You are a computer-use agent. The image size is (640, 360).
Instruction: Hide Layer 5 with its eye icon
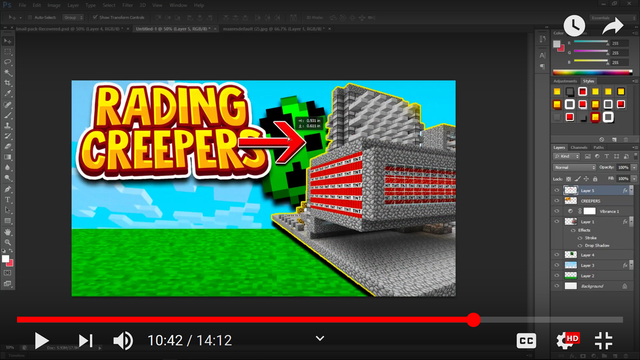coord(556,190)
